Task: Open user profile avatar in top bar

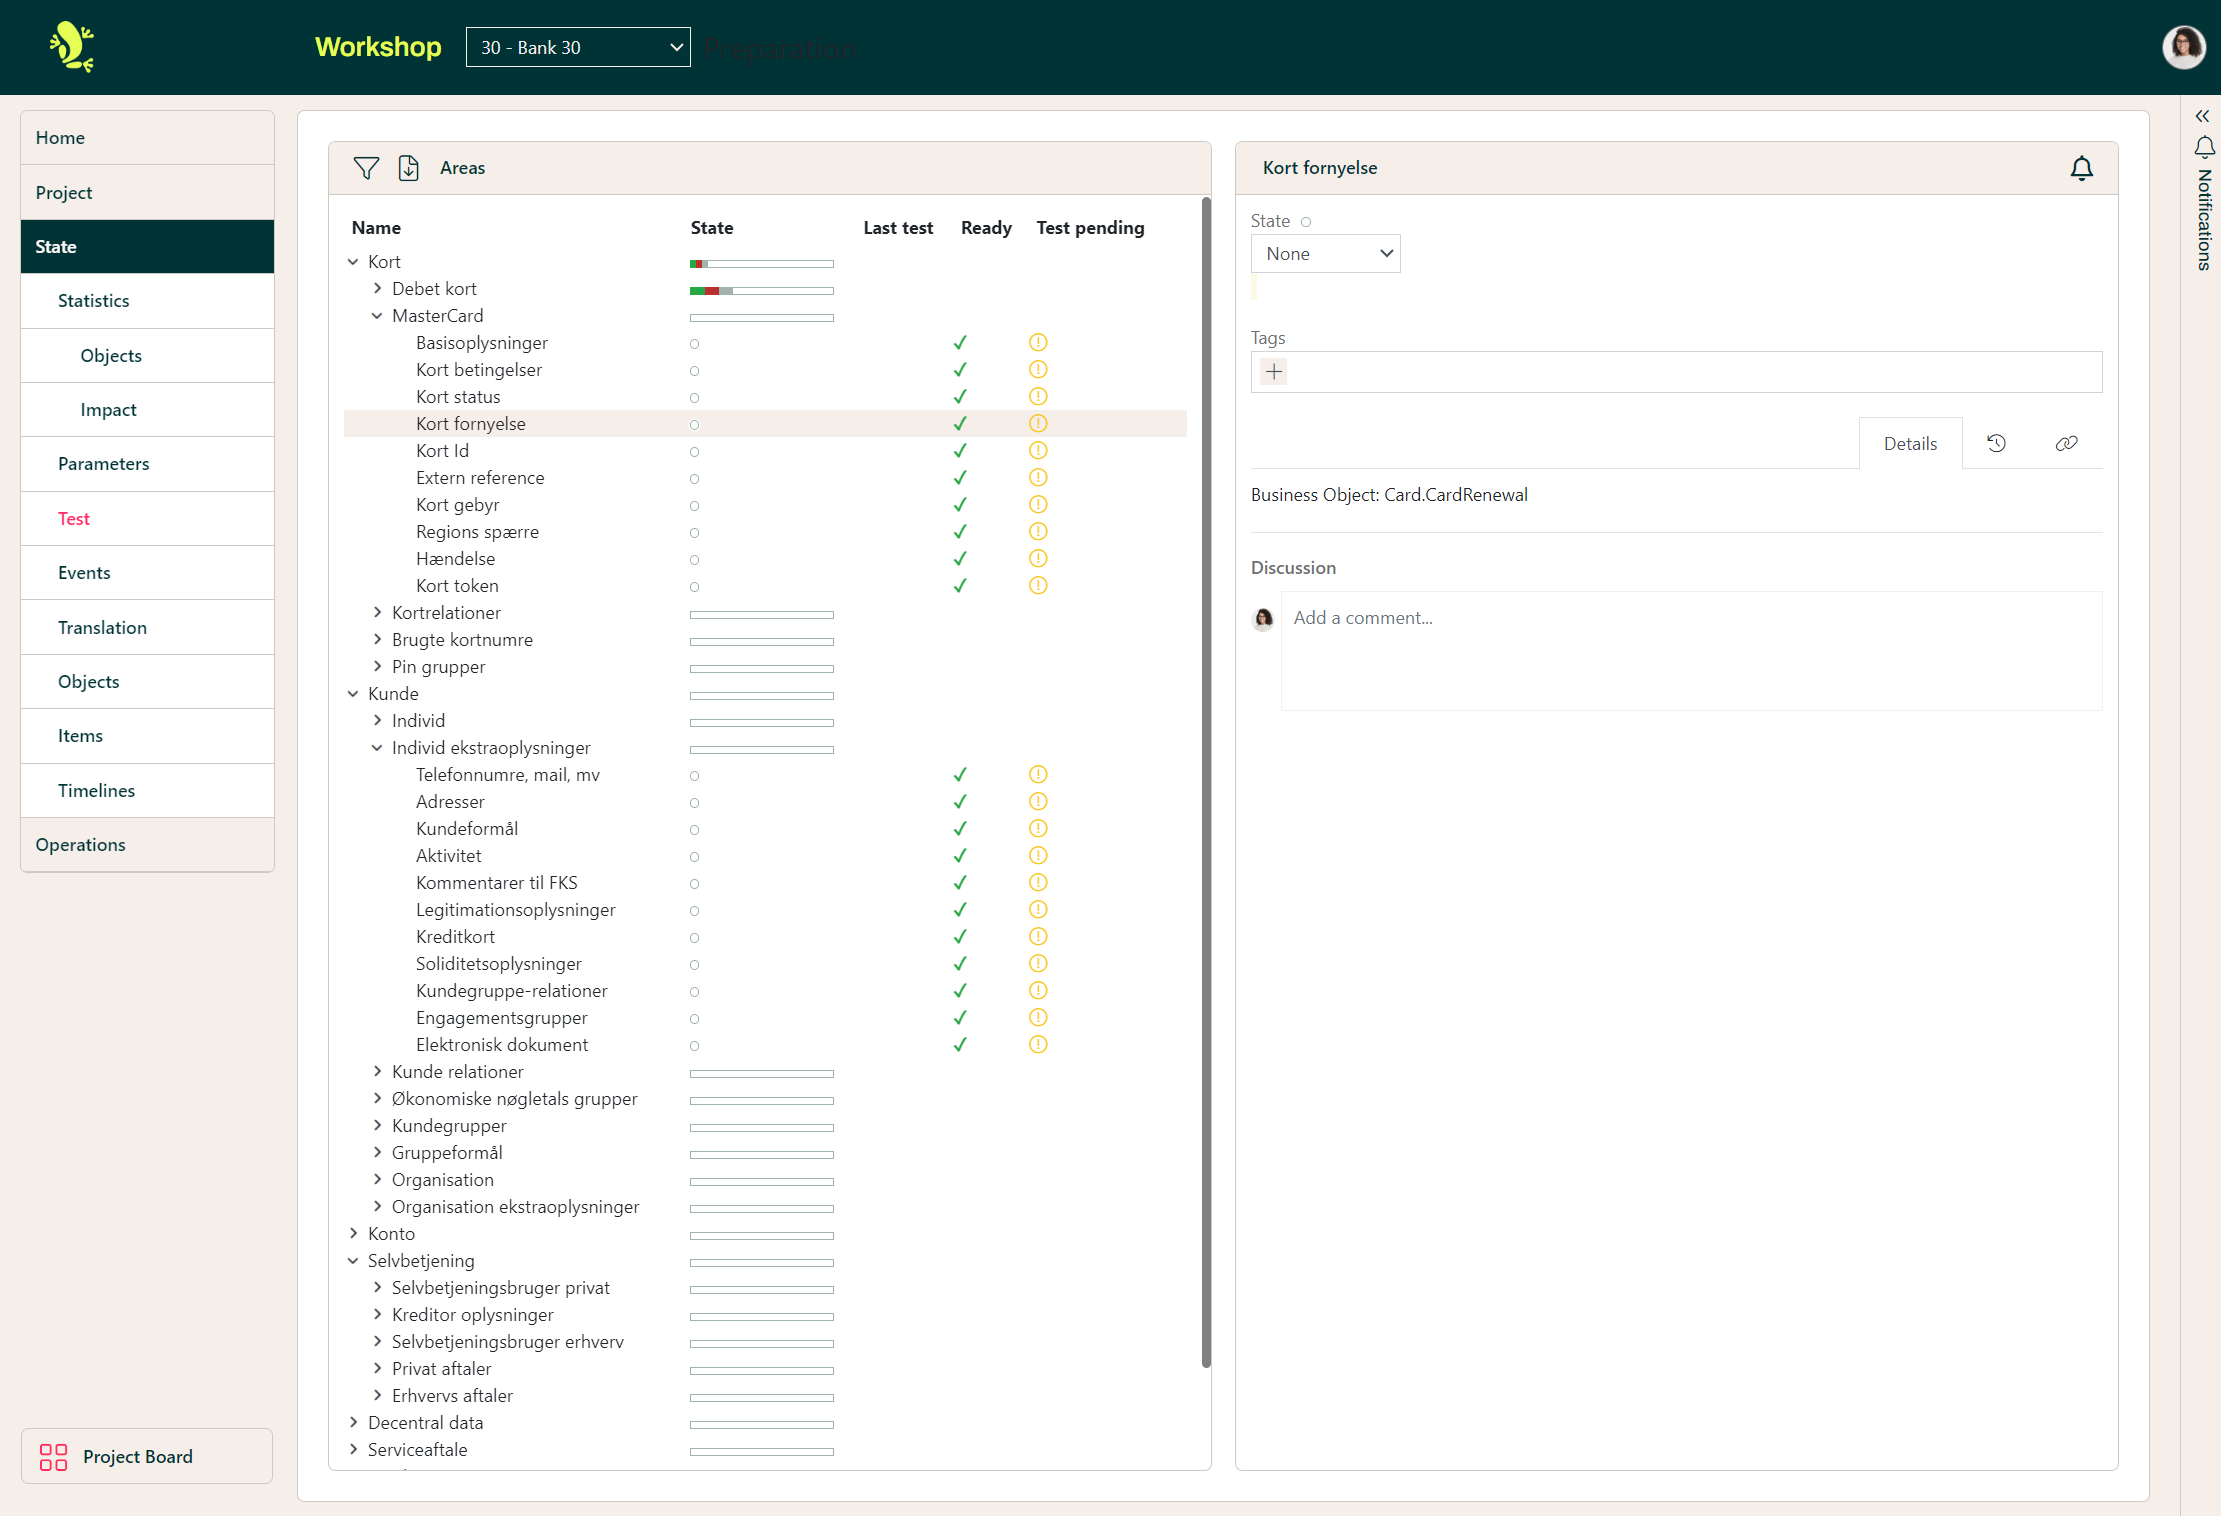Action: (2183, 47)
